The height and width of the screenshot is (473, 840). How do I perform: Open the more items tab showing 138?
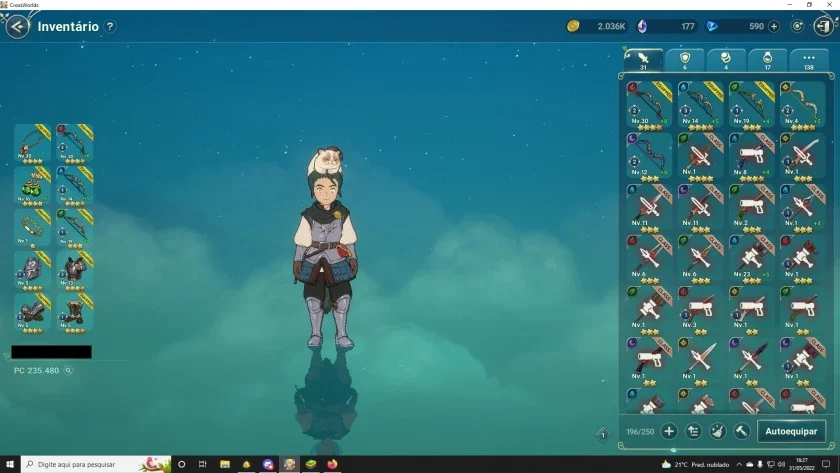808,60
